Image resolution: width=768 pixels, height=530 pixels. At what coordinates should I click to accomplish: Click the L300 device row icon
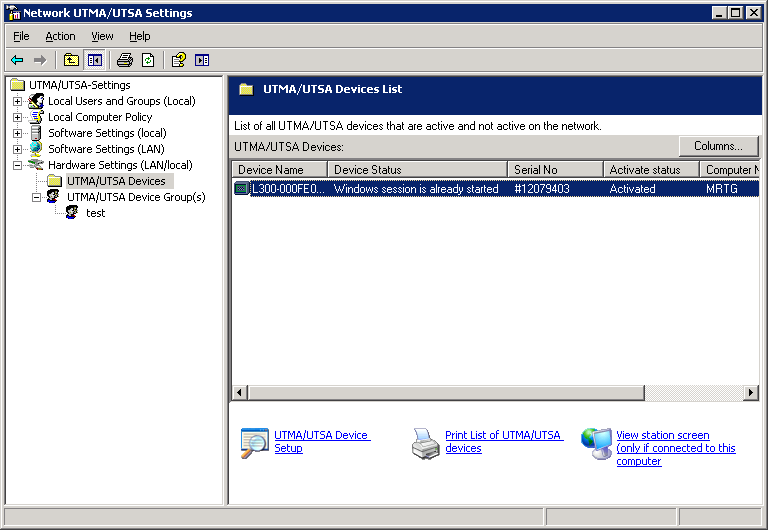tap(241, 189)
